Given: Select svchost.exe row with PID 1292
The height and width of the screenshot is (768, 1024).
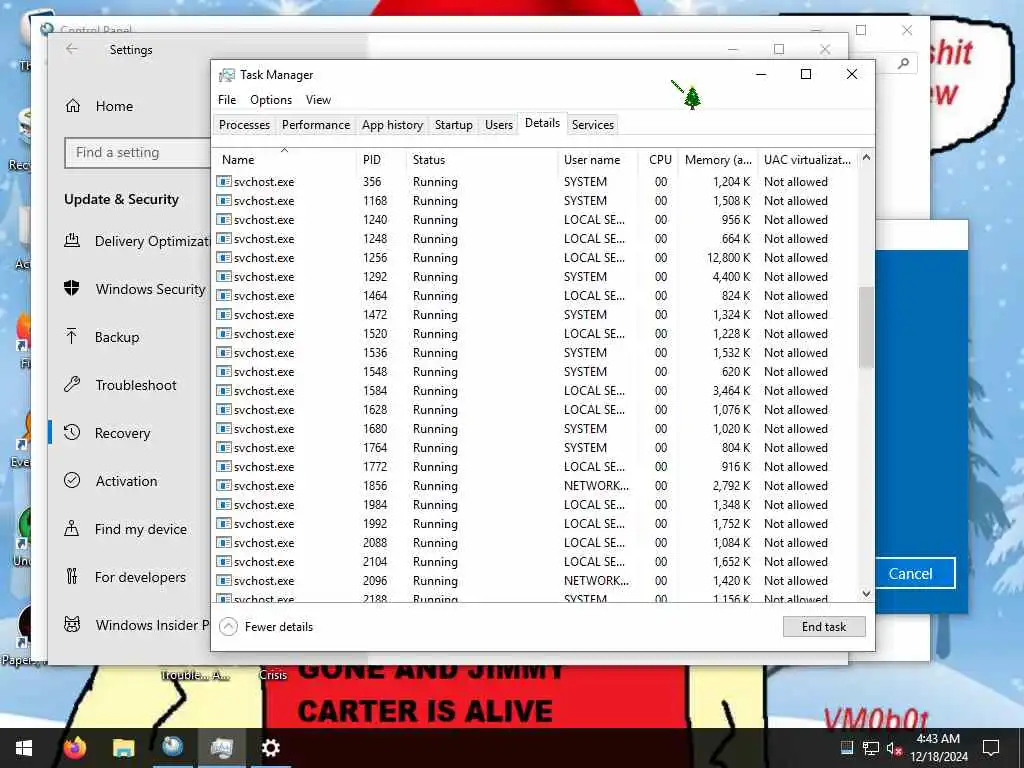Looking at the screenshot, I should pos(536,277).
